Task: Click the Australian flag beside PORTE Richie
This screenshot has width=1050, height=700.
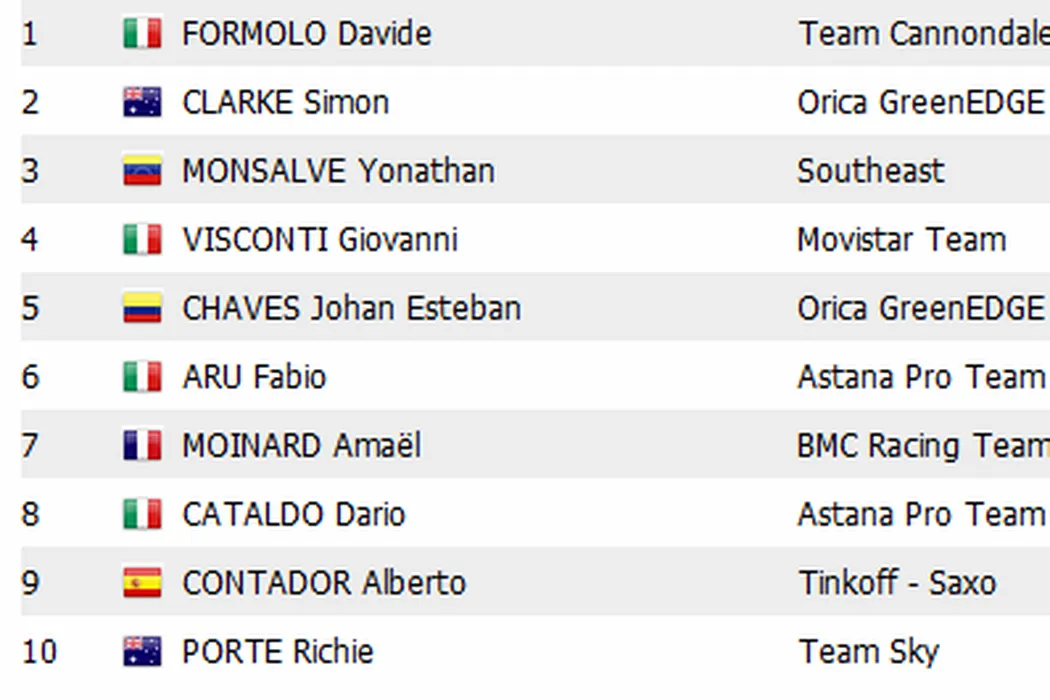Action: pos(142,652)
